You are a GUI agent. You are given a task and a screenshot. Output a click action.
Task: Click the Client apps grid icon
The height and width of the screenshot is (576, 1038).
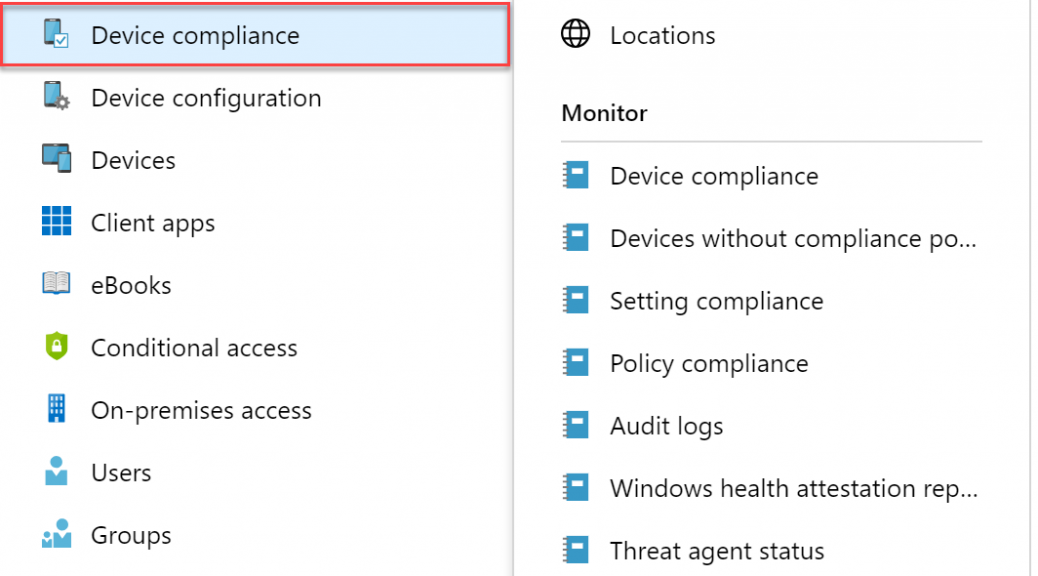click(x=56, y=220)
